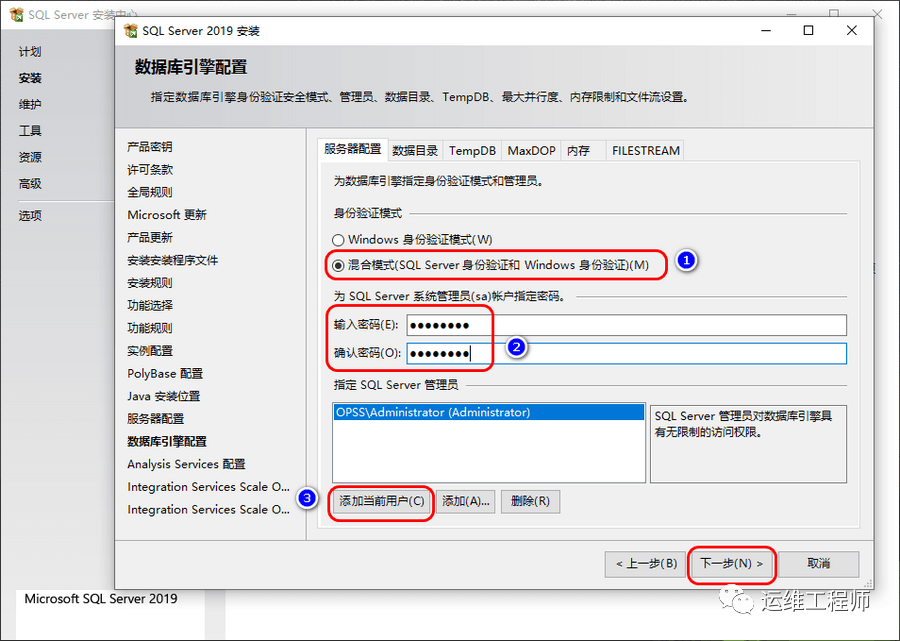Switch to the FILESTREAM tab
Screen dimensions: 900x641
(x=646, y=151)
